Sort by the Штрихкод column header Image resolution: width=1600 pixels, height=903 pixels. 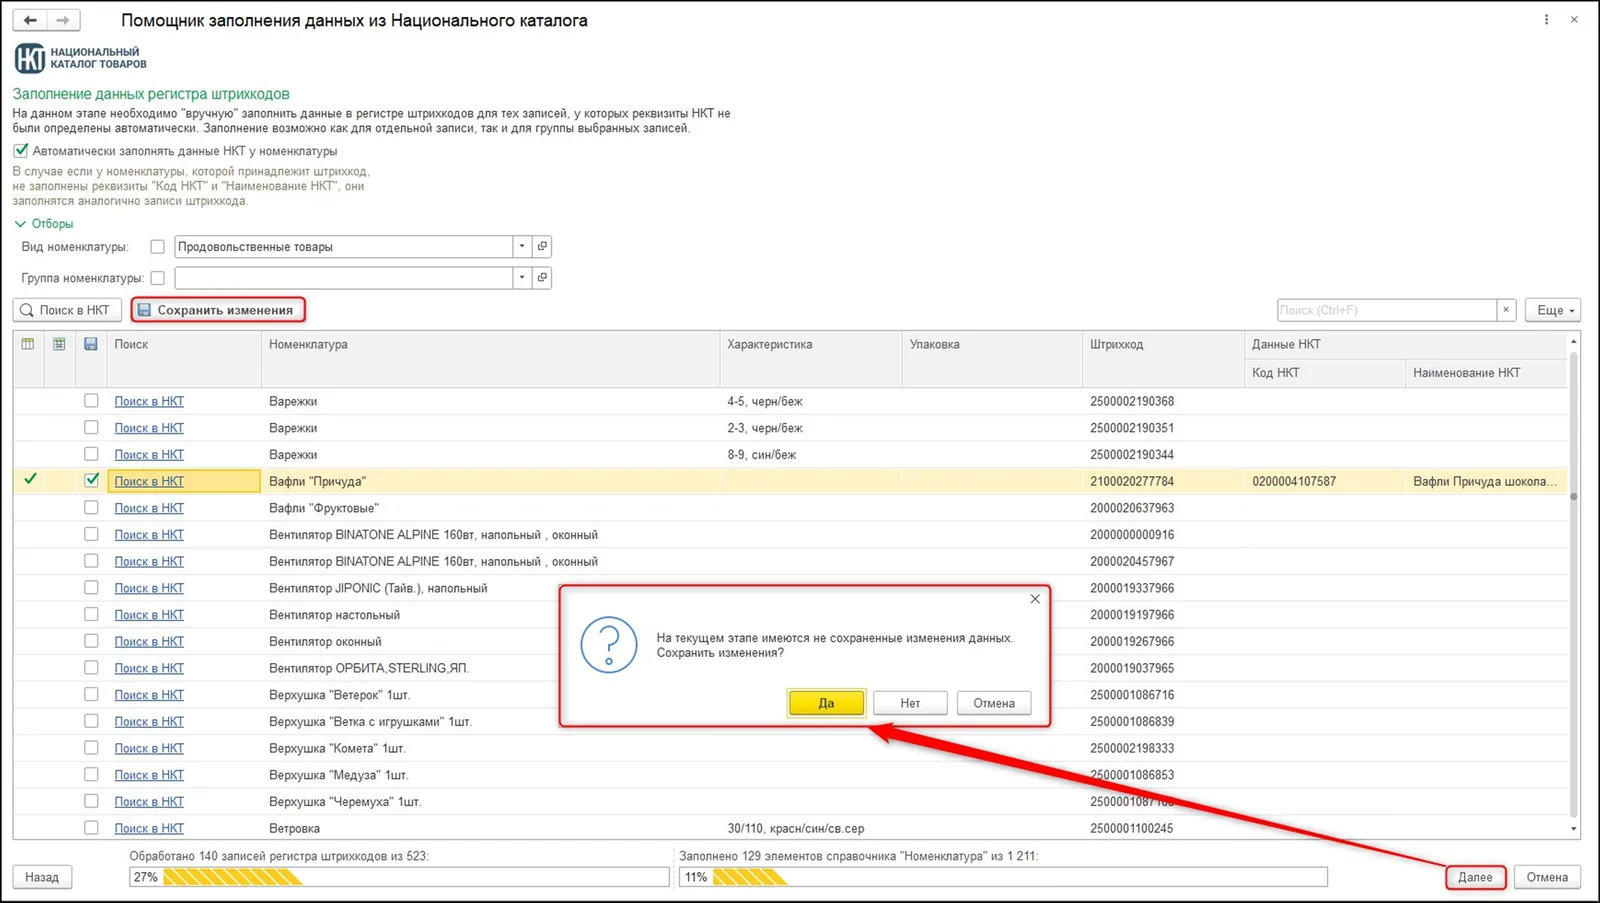click(1163, 358)
